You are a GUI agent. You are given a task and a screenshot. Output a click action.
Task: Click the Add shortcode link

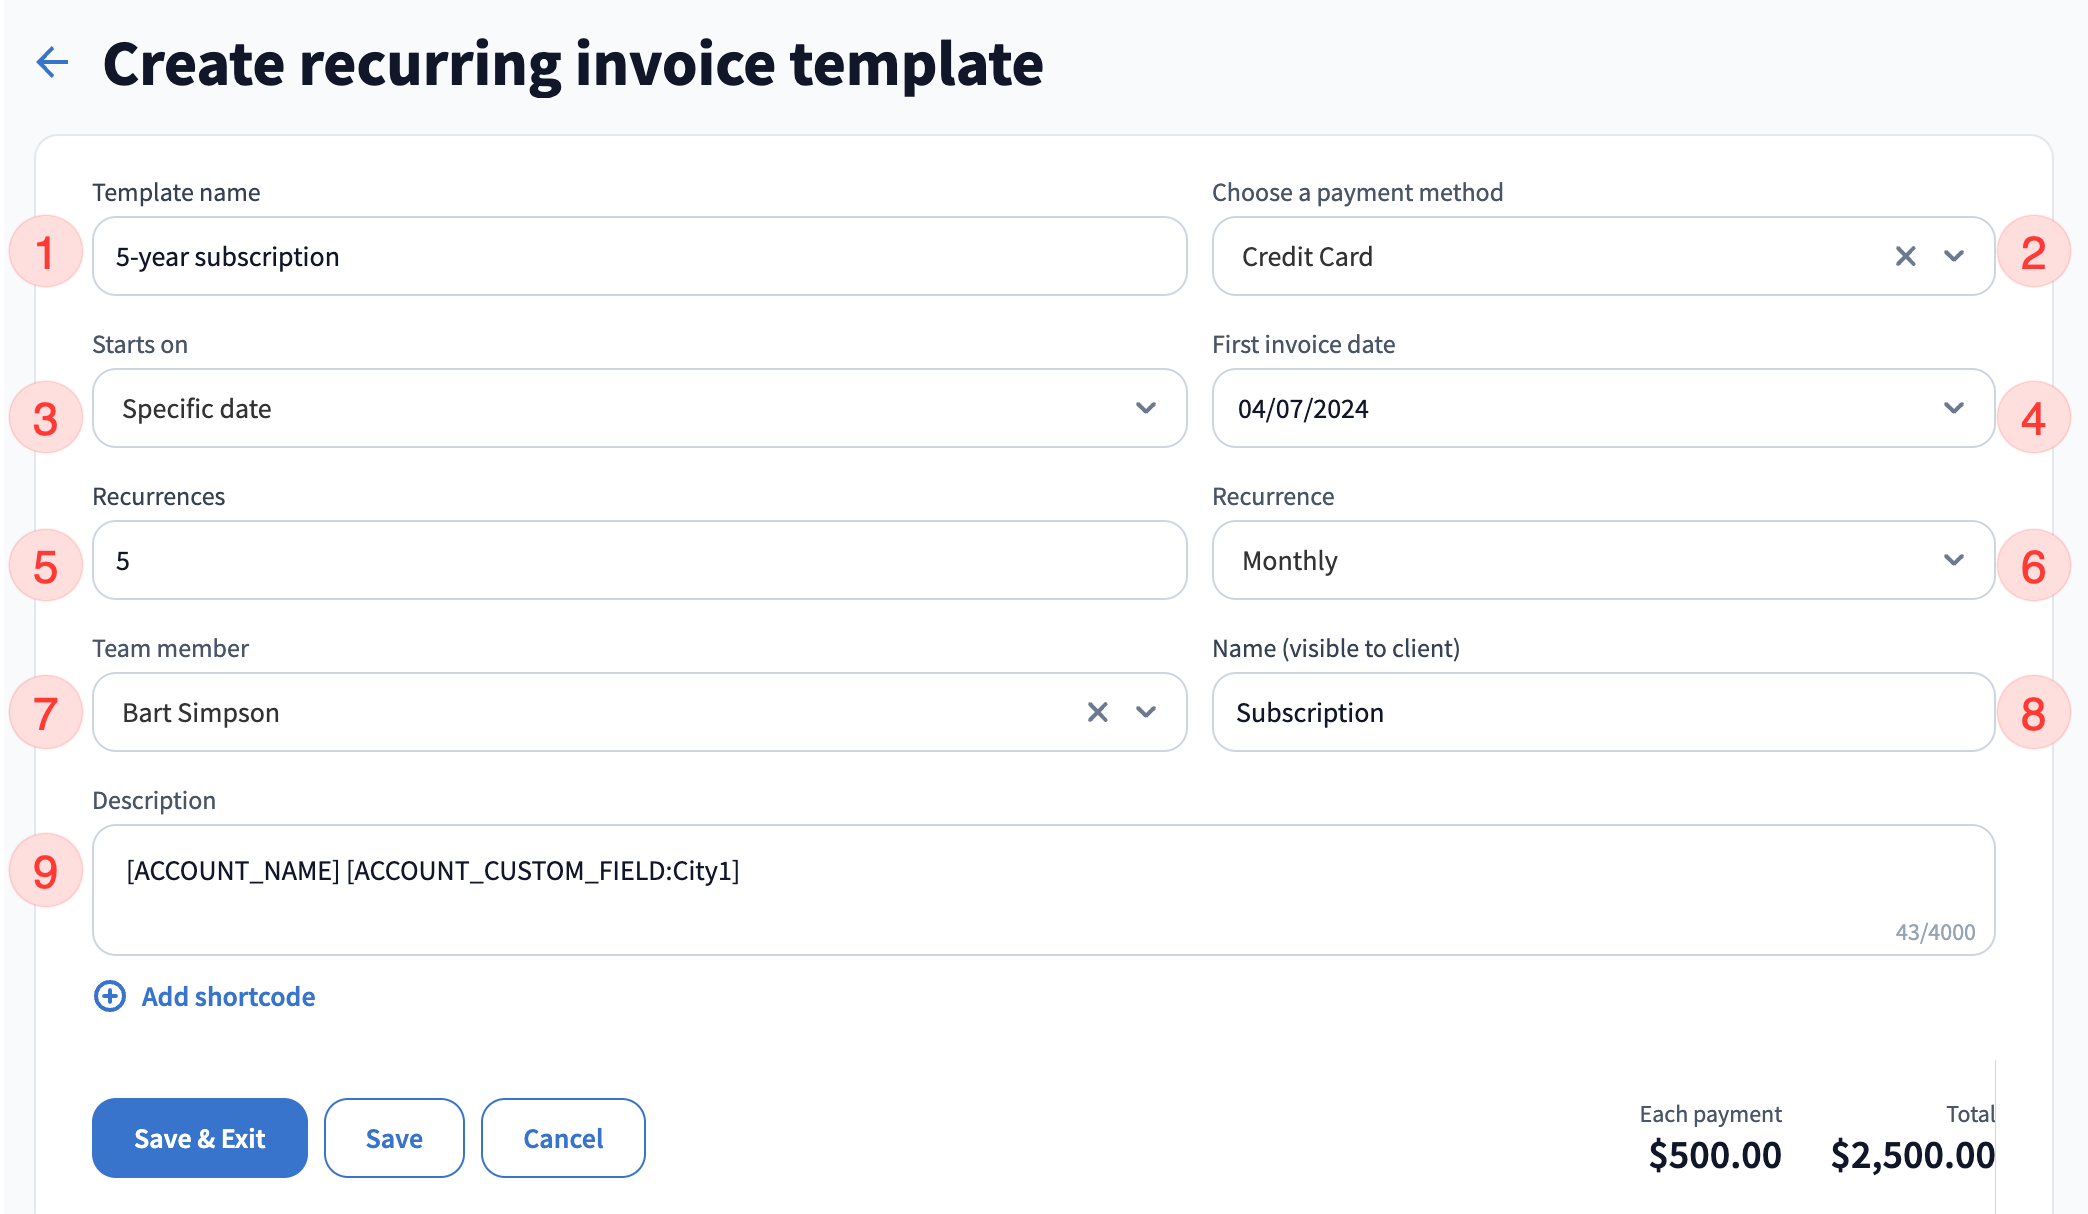[228, 996]
